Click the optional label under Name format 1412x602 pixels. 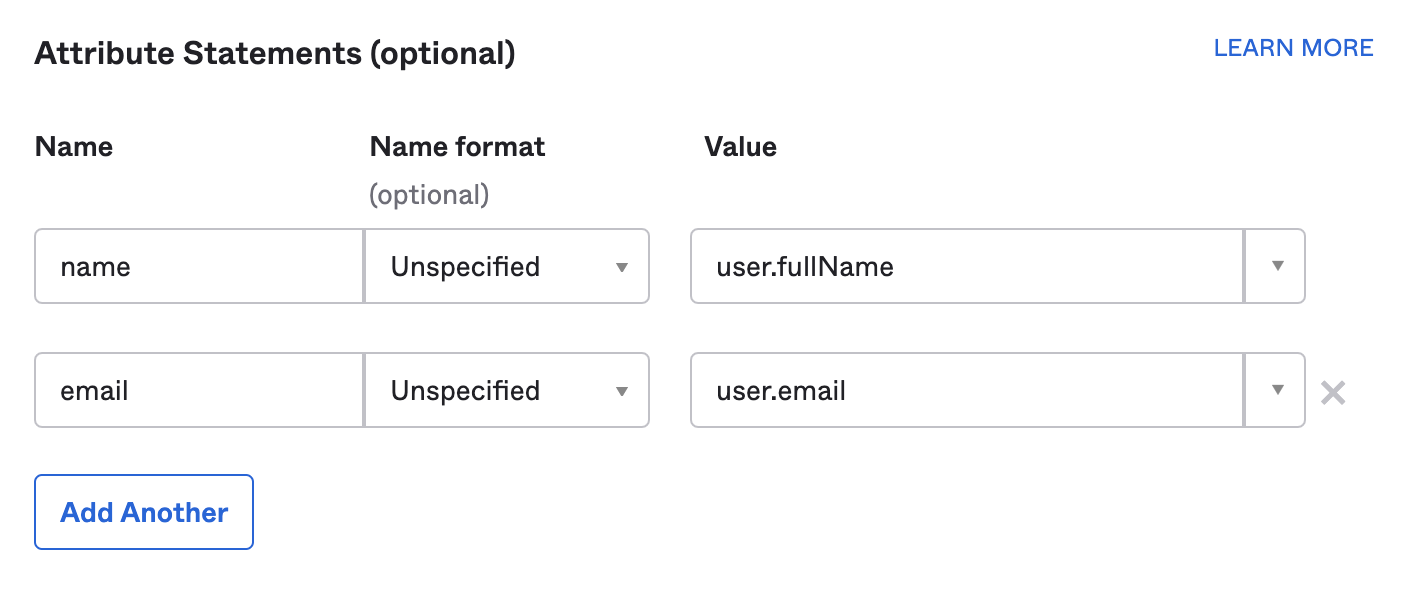(429, 194)
